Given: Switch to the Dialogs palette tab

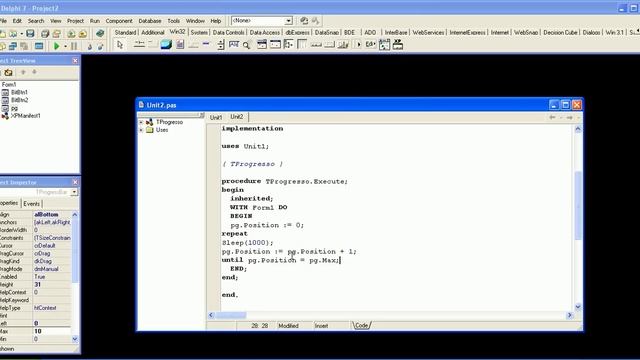Looking at the screenshot, I should coord(591,32).
